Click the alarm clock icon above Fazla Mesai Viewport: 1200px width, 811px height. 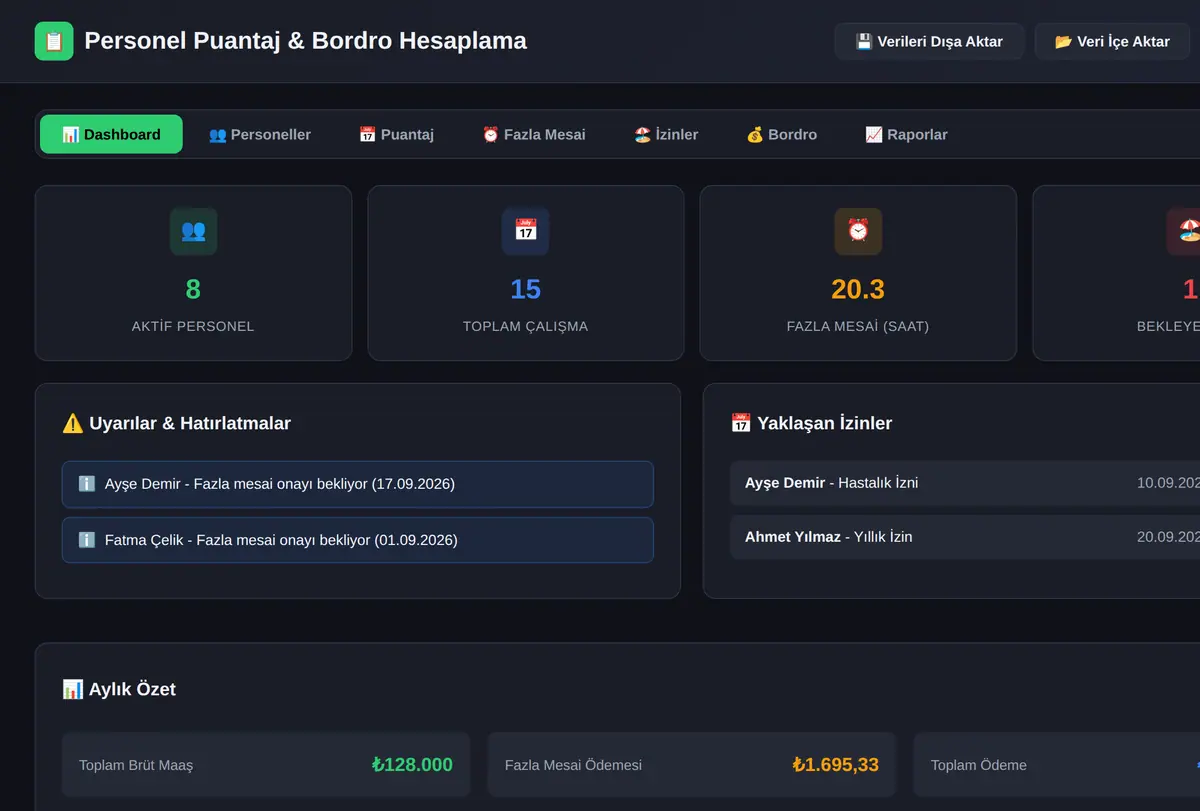pyautogui.click(x=858, y=231)
